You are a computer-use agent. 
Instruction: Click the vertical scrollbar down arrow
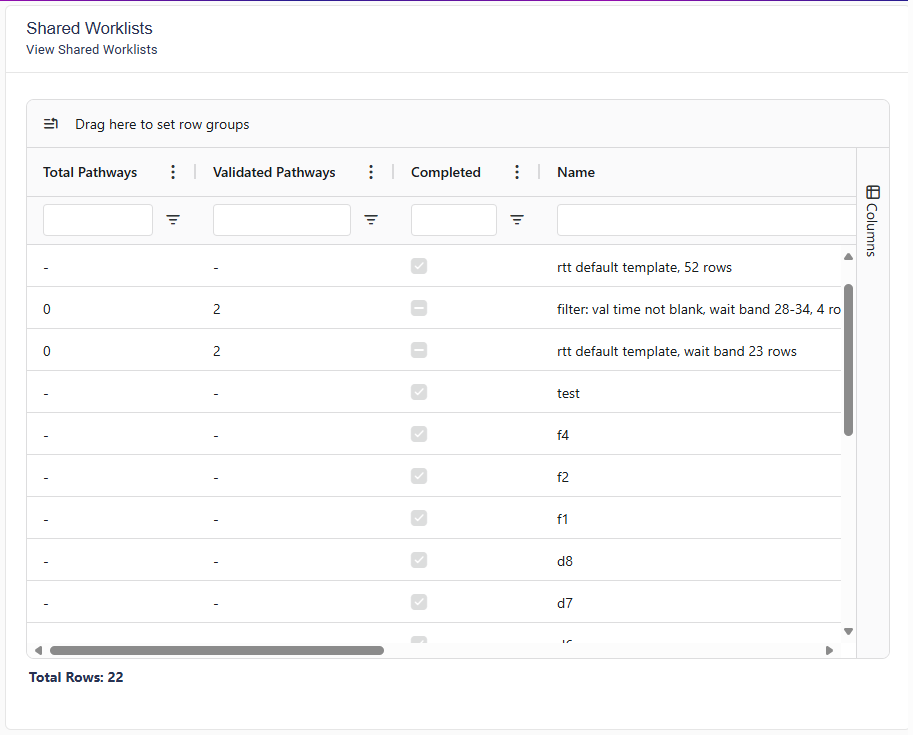848,631
